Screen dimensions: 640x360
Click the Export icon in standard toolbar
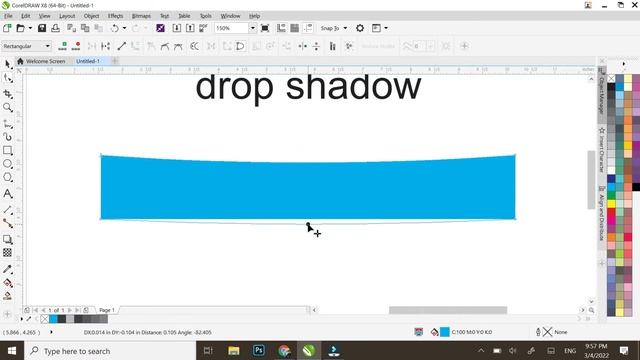click(x=190, y=28)
